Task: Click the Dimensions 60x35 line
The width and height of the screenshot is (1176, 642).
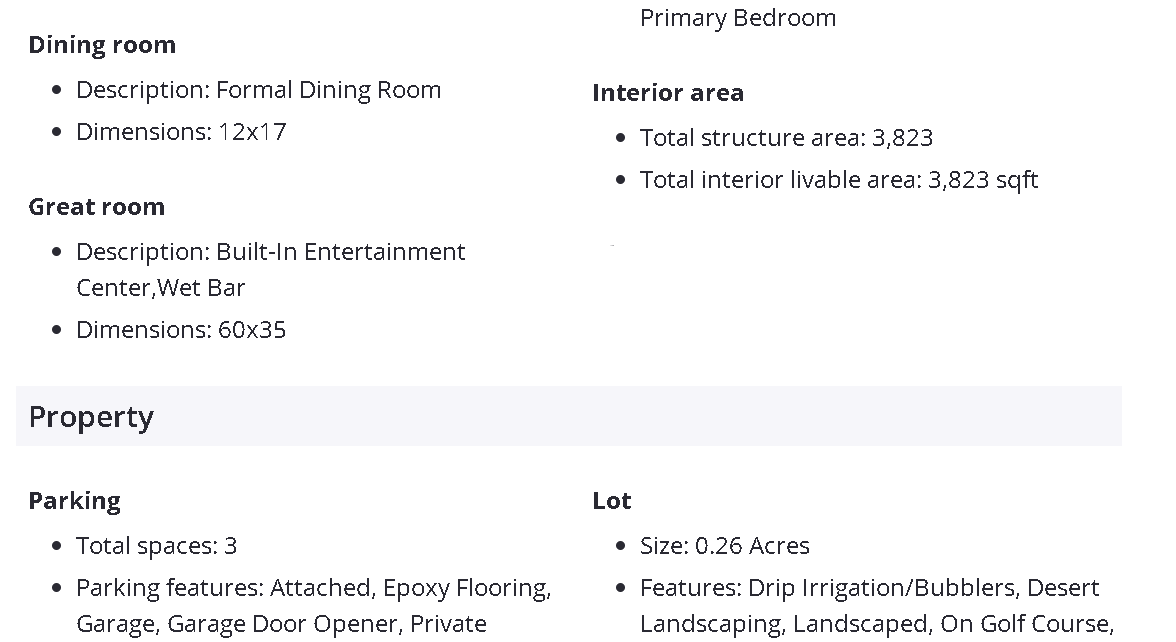Action: [x=181, y=330]
